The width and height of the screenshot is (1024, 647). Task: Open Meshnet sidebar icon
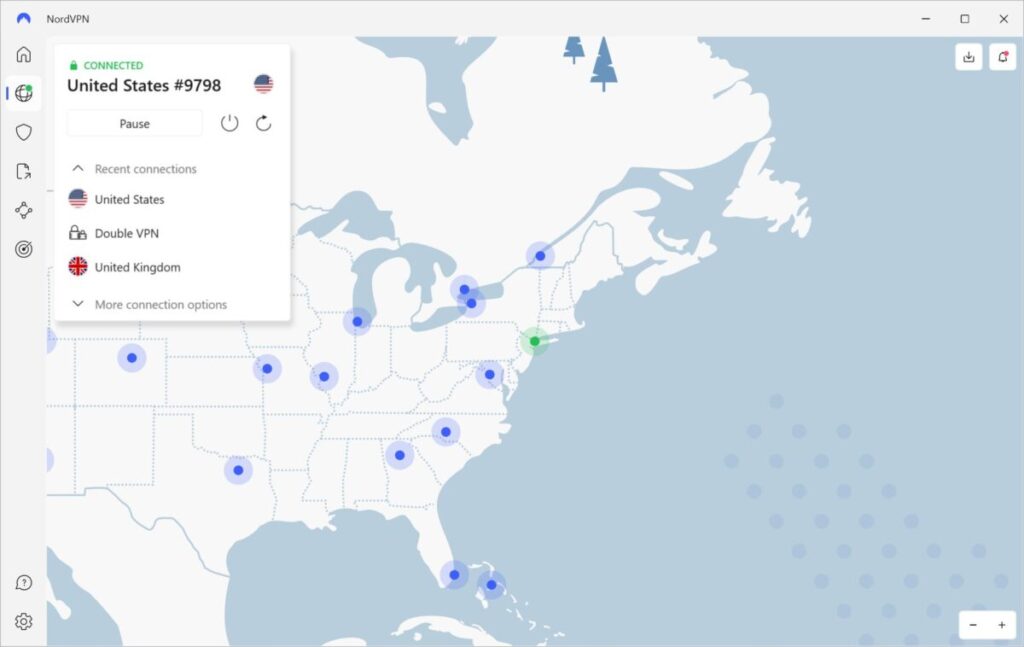[x=24, y=210]
